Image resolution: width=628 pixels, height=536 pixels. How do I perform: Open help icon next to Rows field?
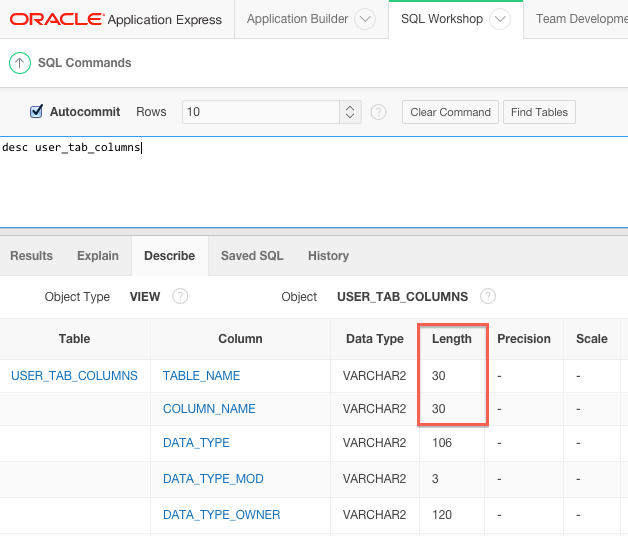tap(378, 112)
